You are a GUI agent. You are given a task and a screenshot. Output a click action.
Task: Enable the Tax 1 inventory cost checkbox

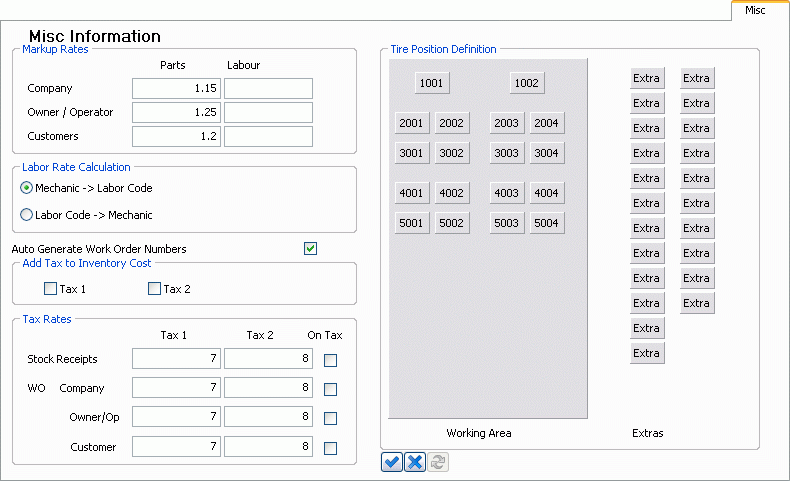(x=51, y=289)
